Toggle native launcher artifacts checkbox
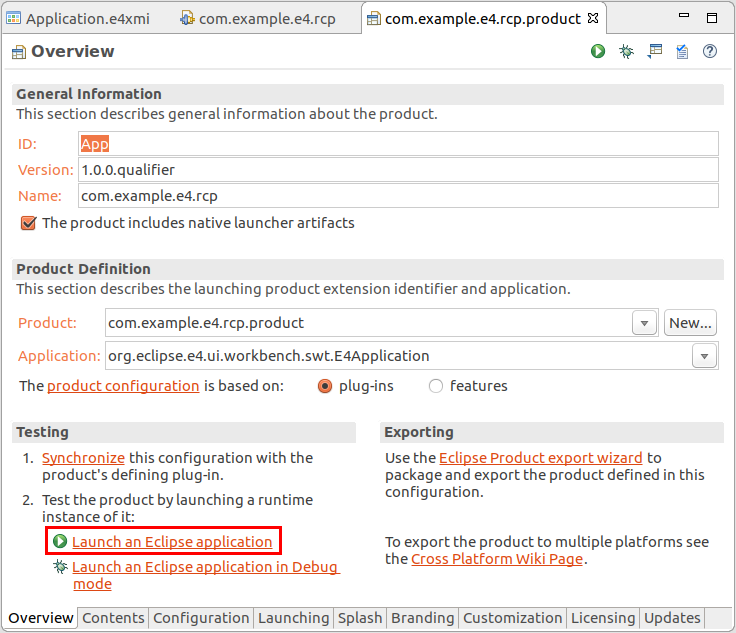This screenshot has height=633, width=736. (x=28, y=223)
